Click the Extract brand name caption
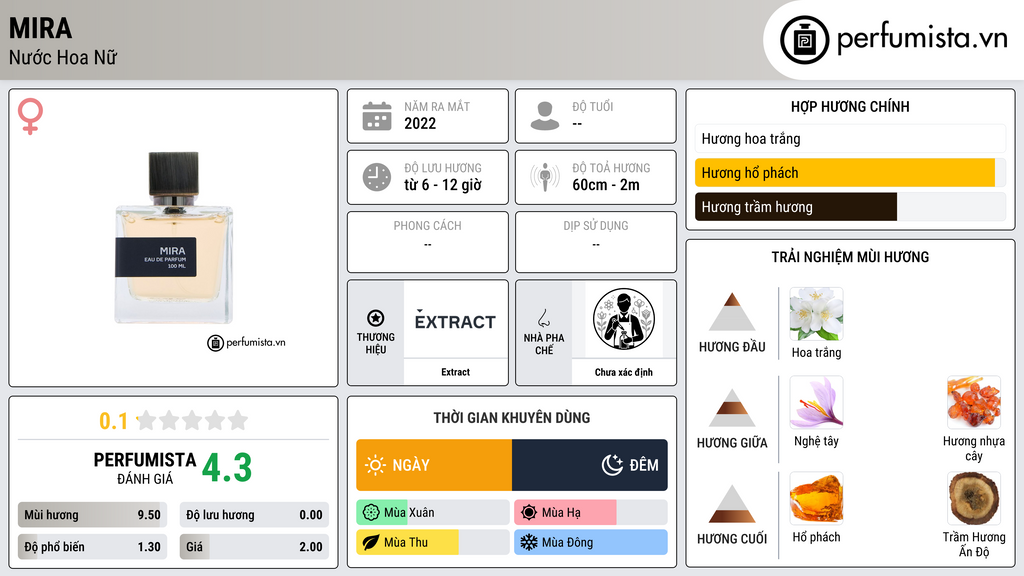 pos(455,372)
